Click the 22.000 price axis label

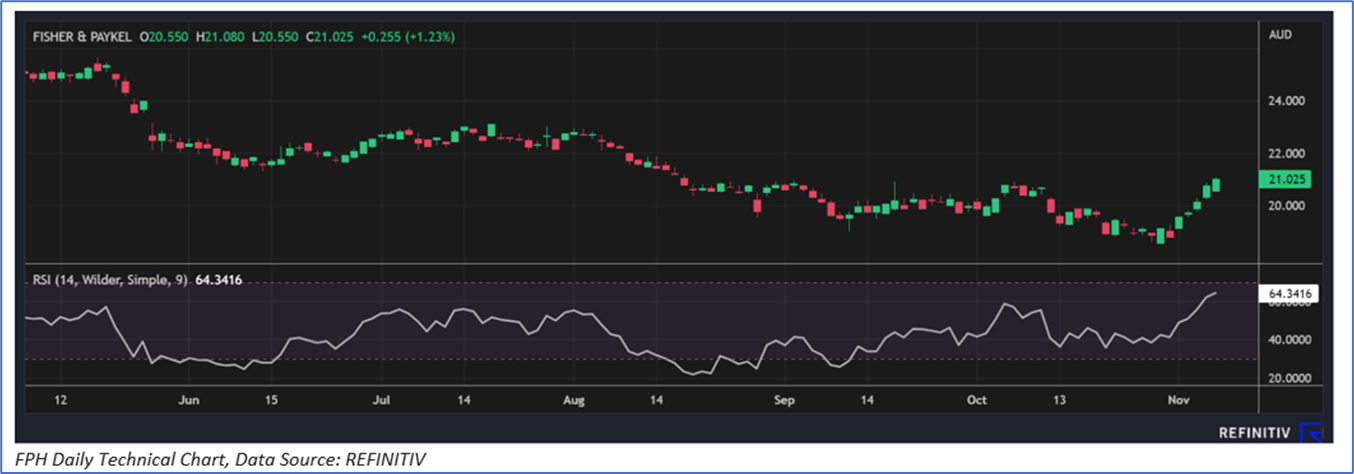[x=1285, y=153]
